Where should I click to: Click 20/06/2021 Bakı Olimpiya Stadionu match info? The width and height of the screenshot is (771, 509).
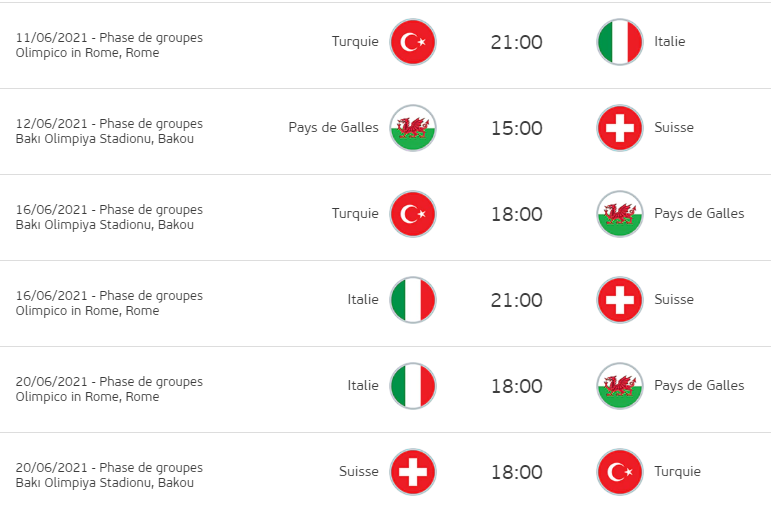[x=109, y=475]
